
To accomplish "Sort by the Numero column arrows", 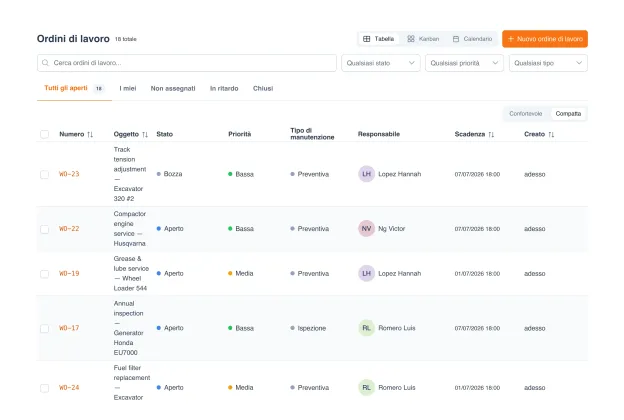I will (x=90, y=135).
